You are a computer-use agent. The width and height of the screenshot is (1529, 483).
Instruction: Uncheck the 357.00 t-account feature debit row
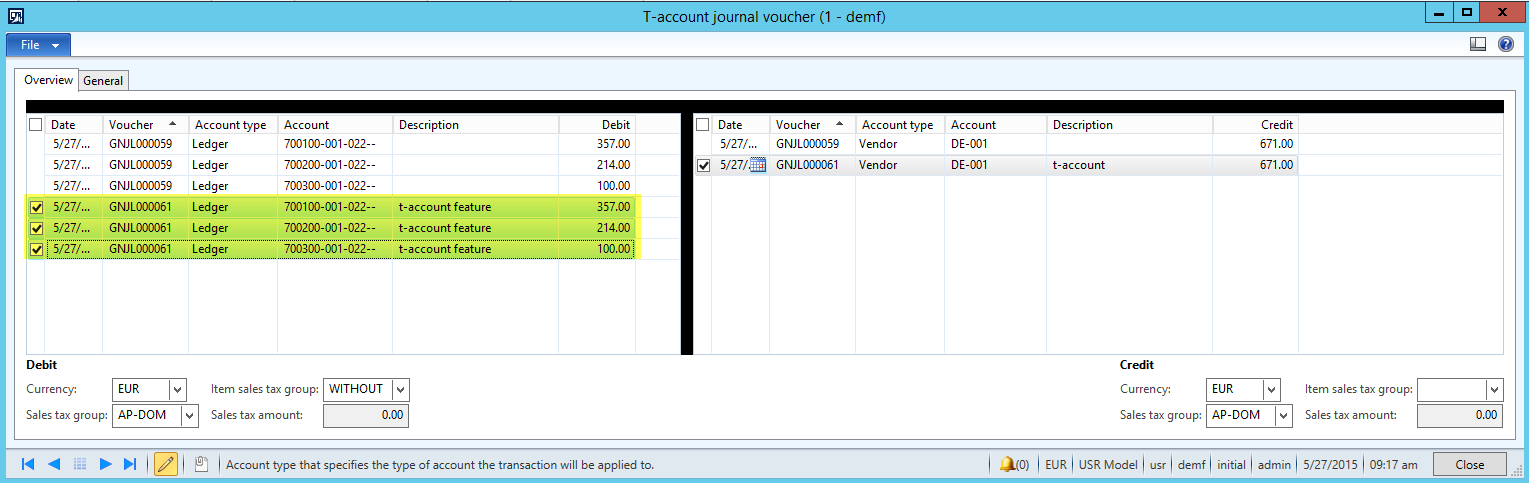36,207
